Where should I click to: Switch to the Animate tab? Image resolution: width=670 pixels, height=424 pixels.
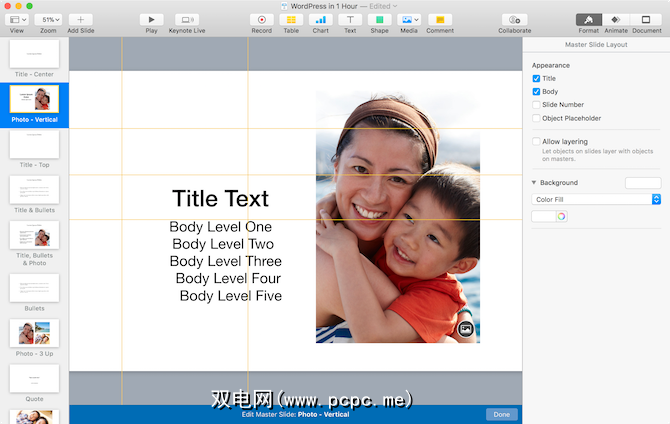coord(616,19)
